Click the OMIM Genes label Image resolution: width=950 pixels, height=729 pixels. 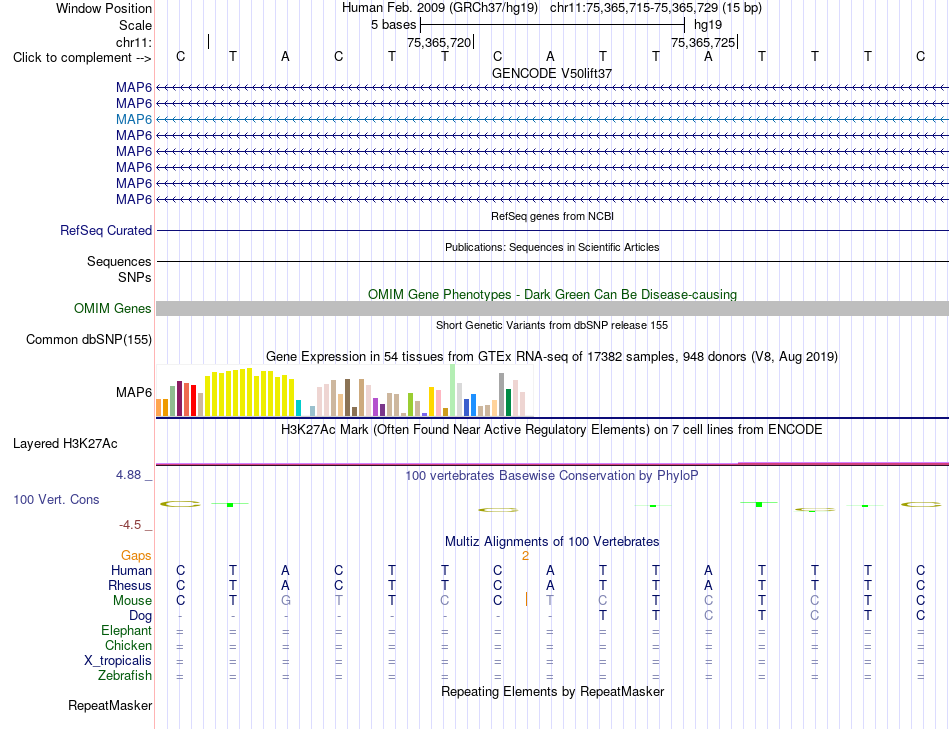113,308
